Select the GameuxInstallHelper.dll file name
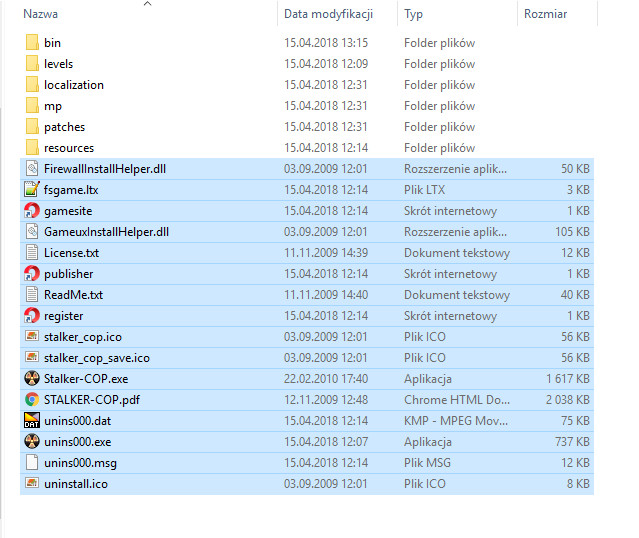Image resolution: width=639 pixels, height=538 pixels. point(106,232)
